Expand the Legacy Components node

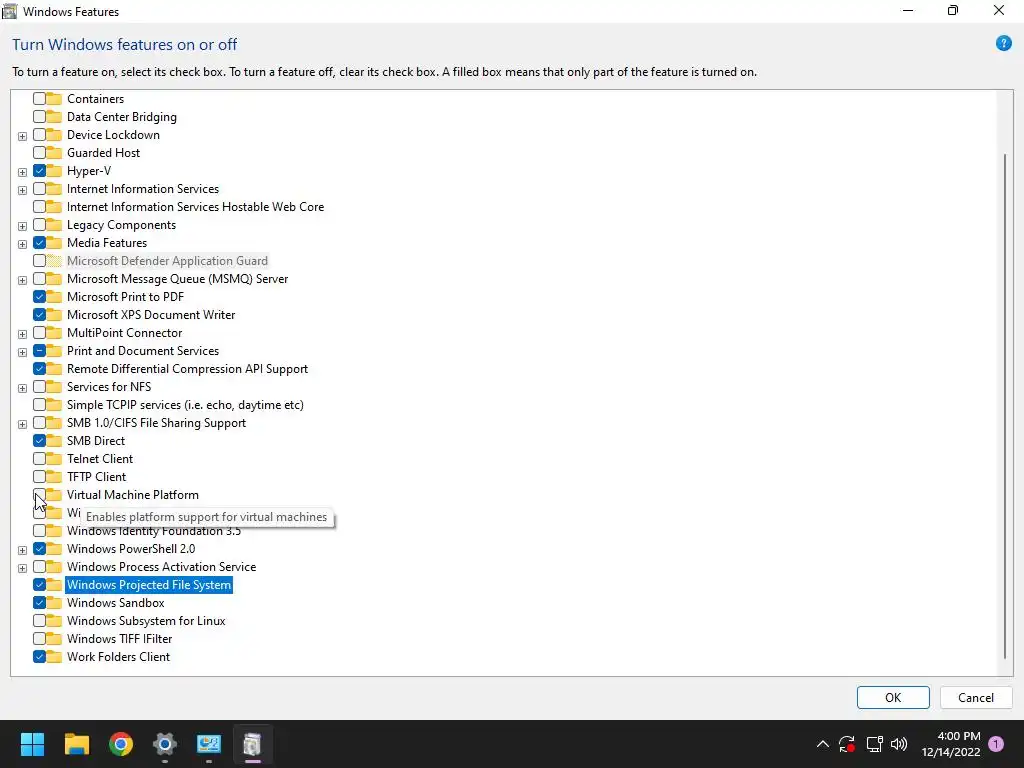[22, 226]
